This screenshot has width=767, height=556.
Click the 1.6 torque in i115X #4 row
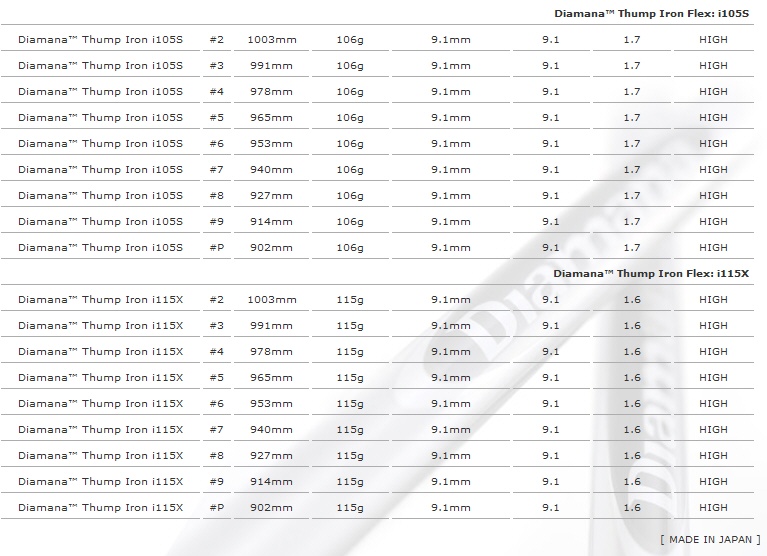coord(632,352)
